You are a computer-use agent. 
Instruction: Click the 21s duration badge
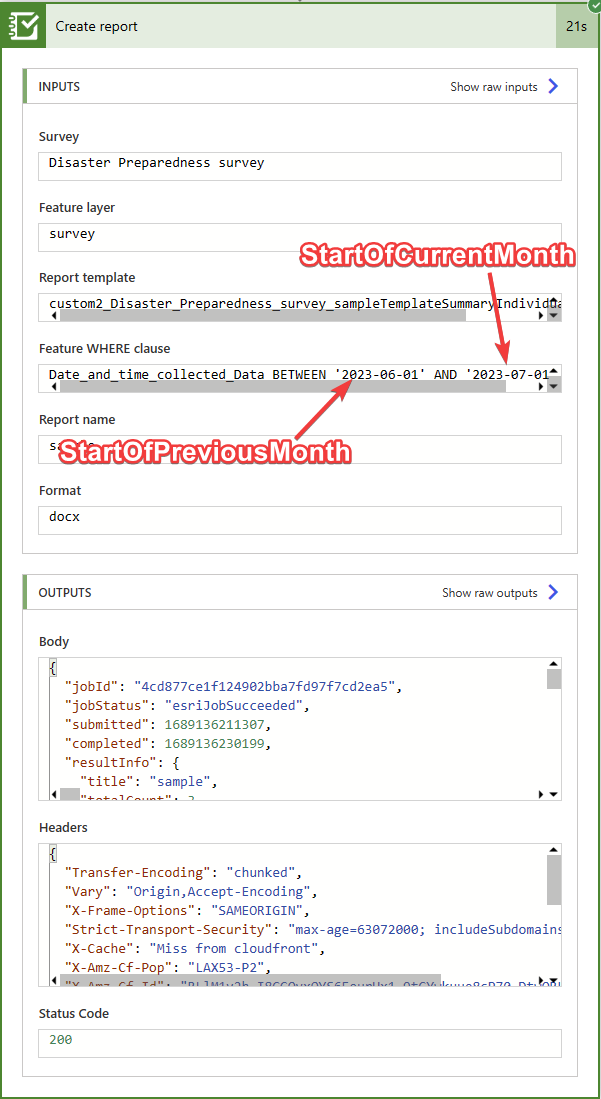point(576,26)
